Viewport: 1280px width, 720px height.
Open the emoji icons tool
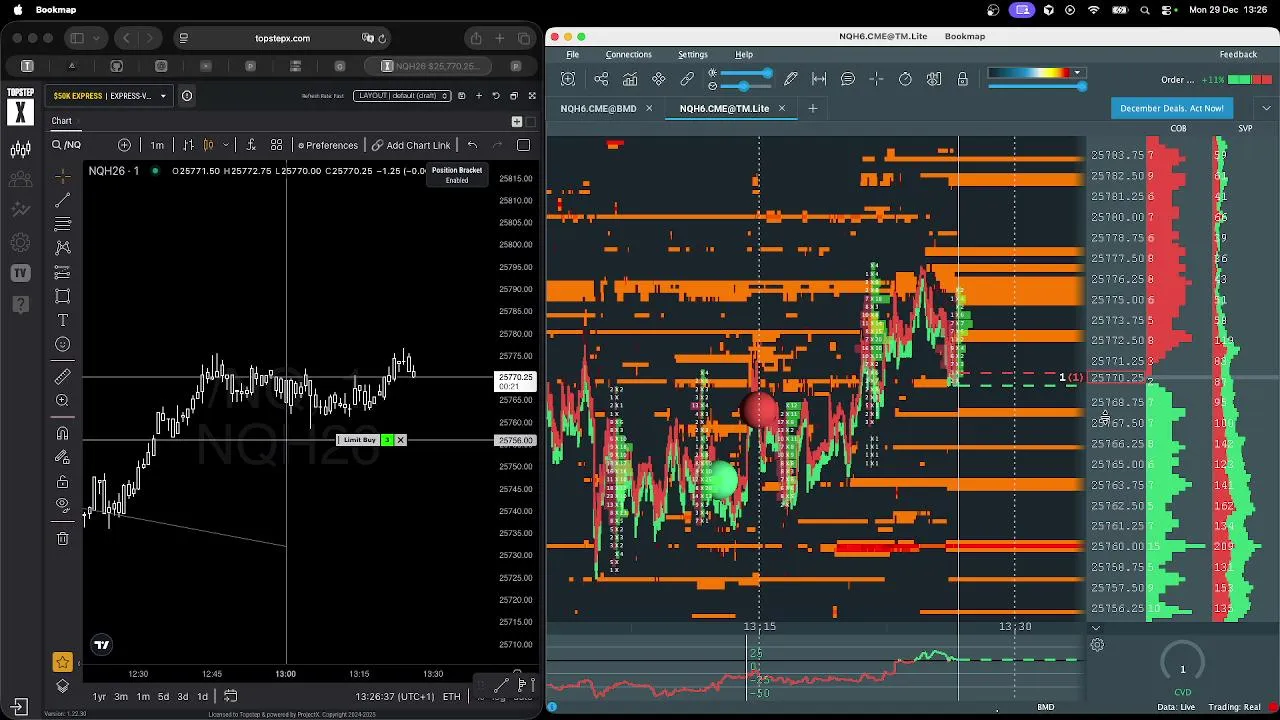(x=62, y=344)
